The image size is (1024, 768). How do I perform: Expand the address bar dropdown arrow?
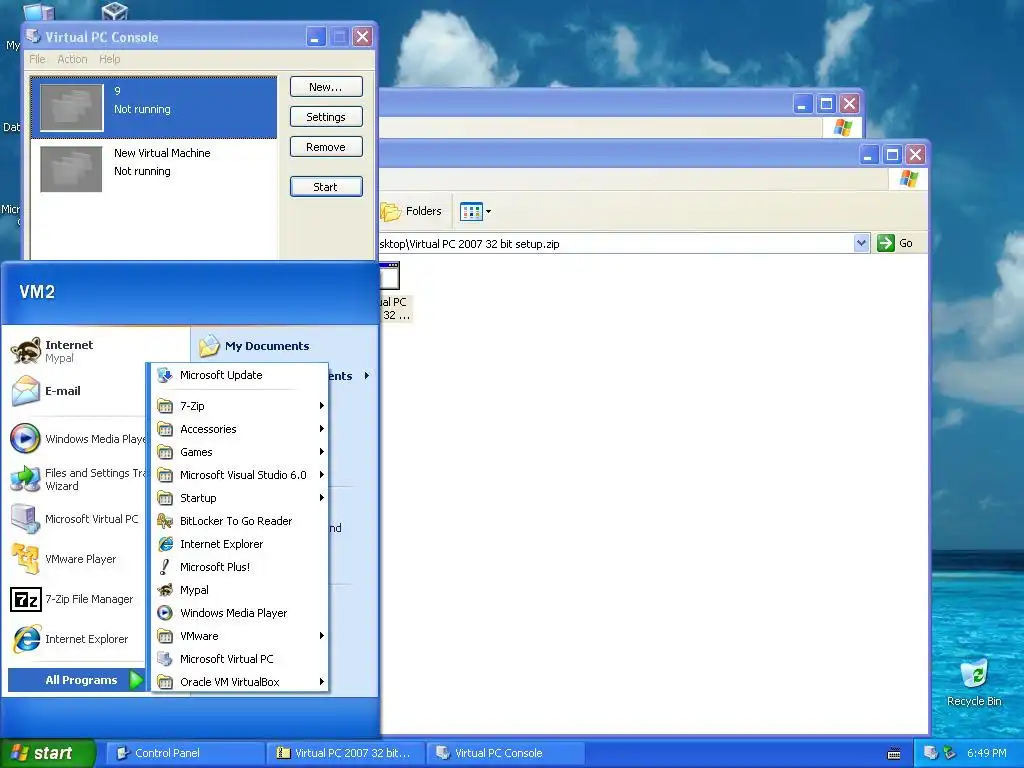(861, 243)
